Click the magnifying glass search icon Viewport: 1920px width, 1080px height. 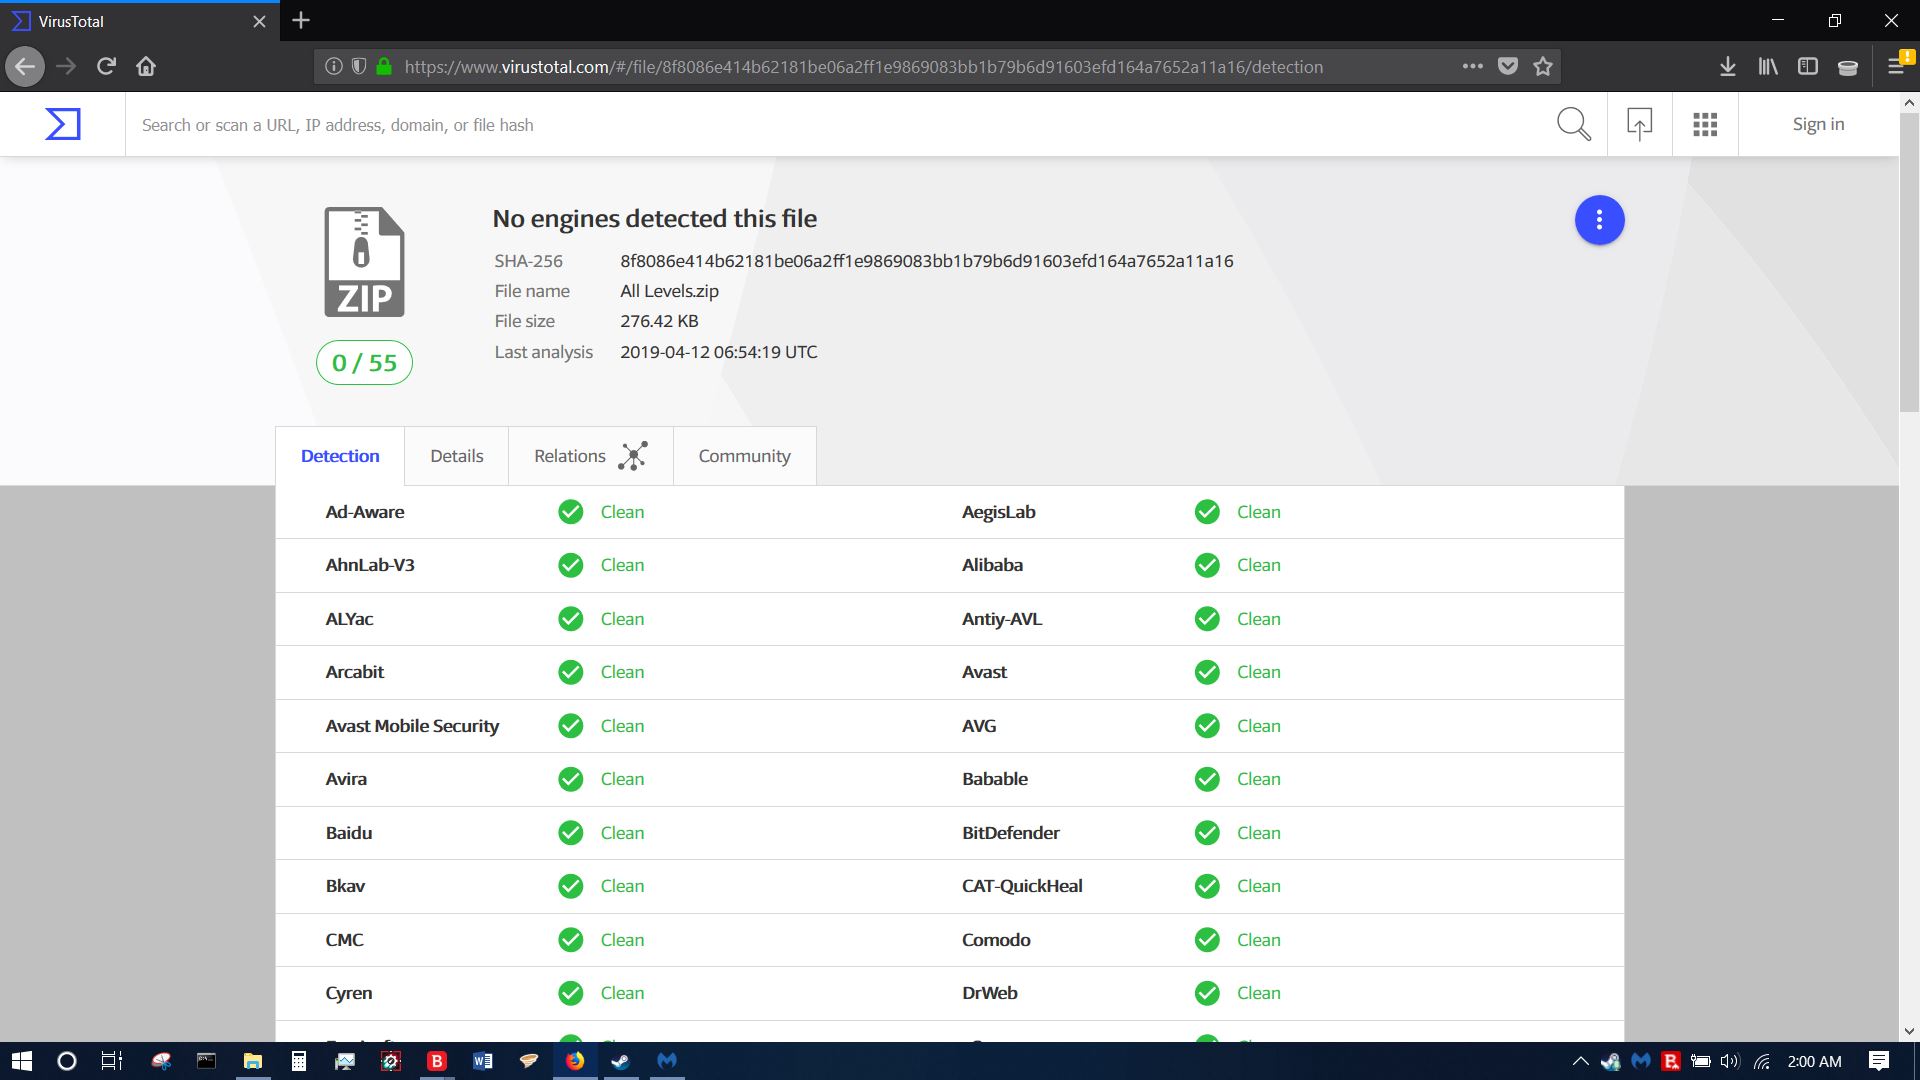(x=1573, y=124)
